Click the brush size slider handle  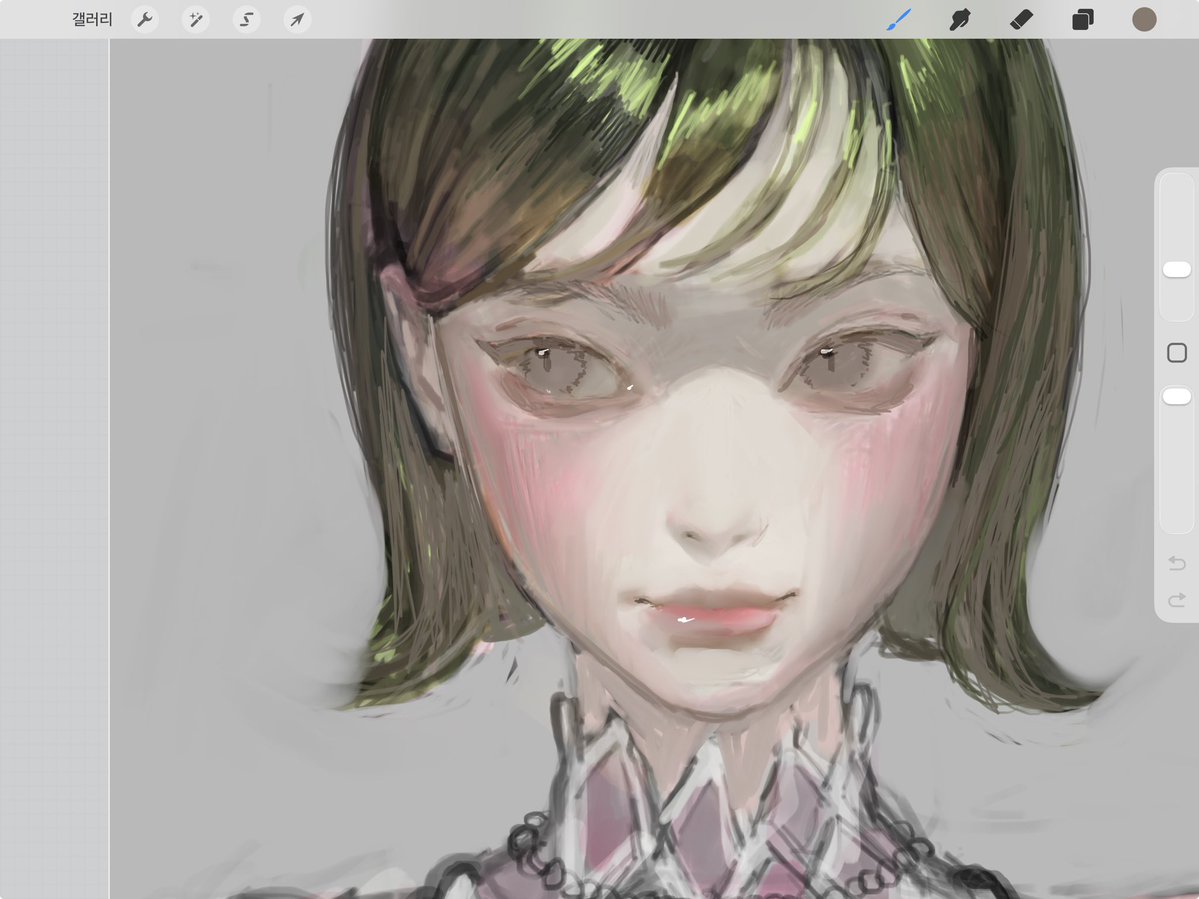pos(1177,269)
